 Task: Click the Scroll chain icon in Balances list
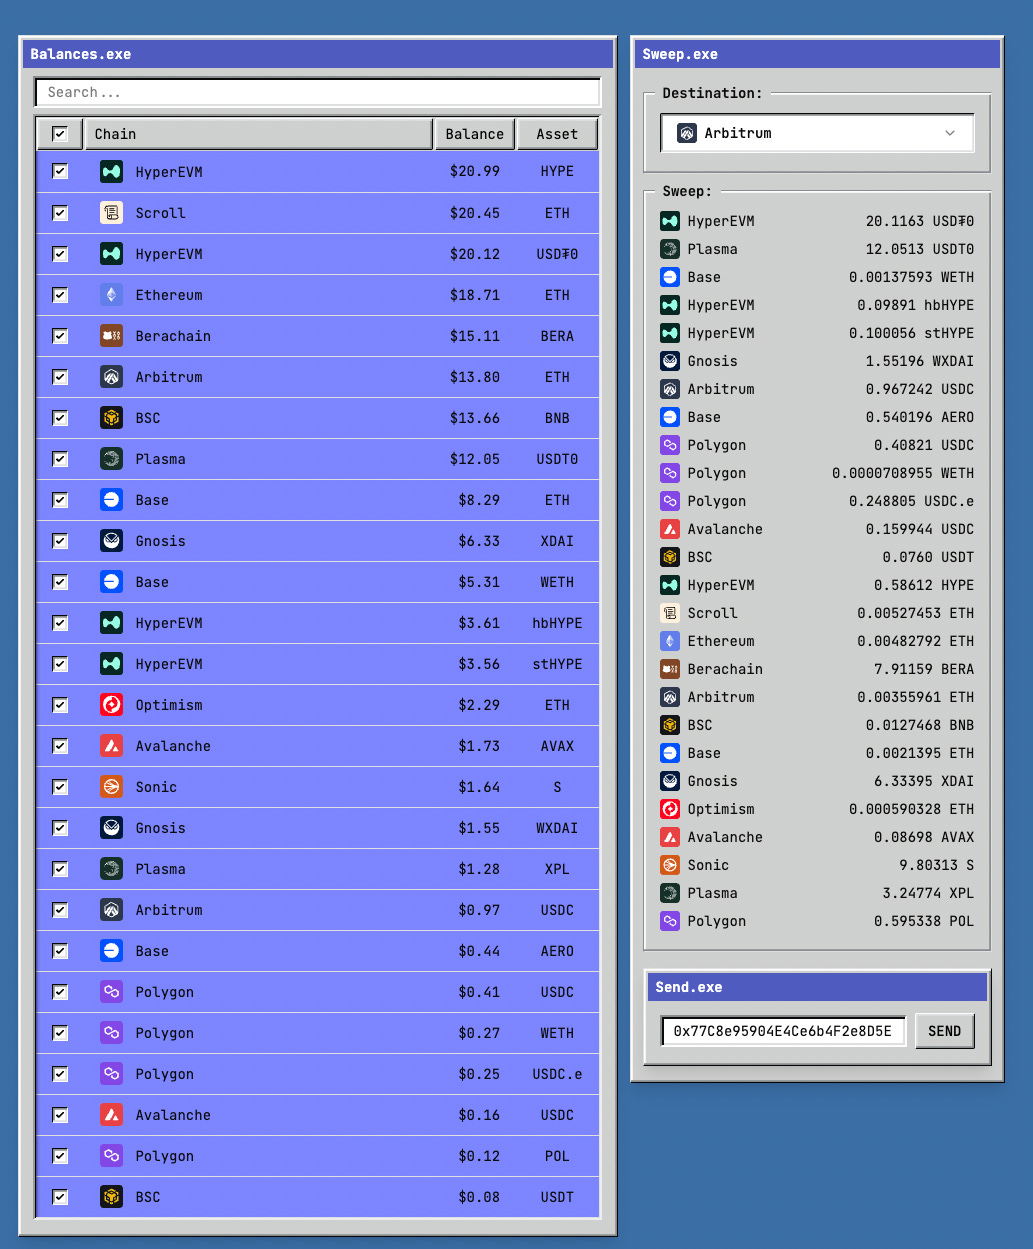111,212
